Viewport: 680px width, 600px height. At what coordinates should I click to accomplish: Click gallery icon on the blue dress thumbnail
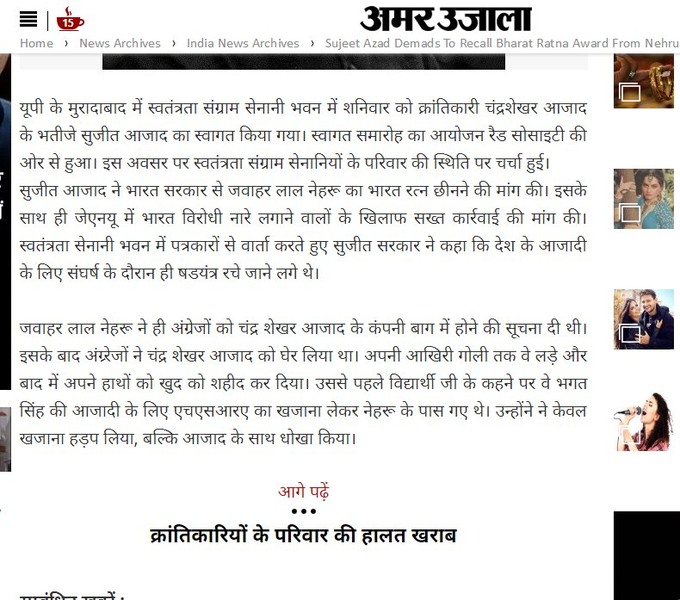[x=630, y=212]
